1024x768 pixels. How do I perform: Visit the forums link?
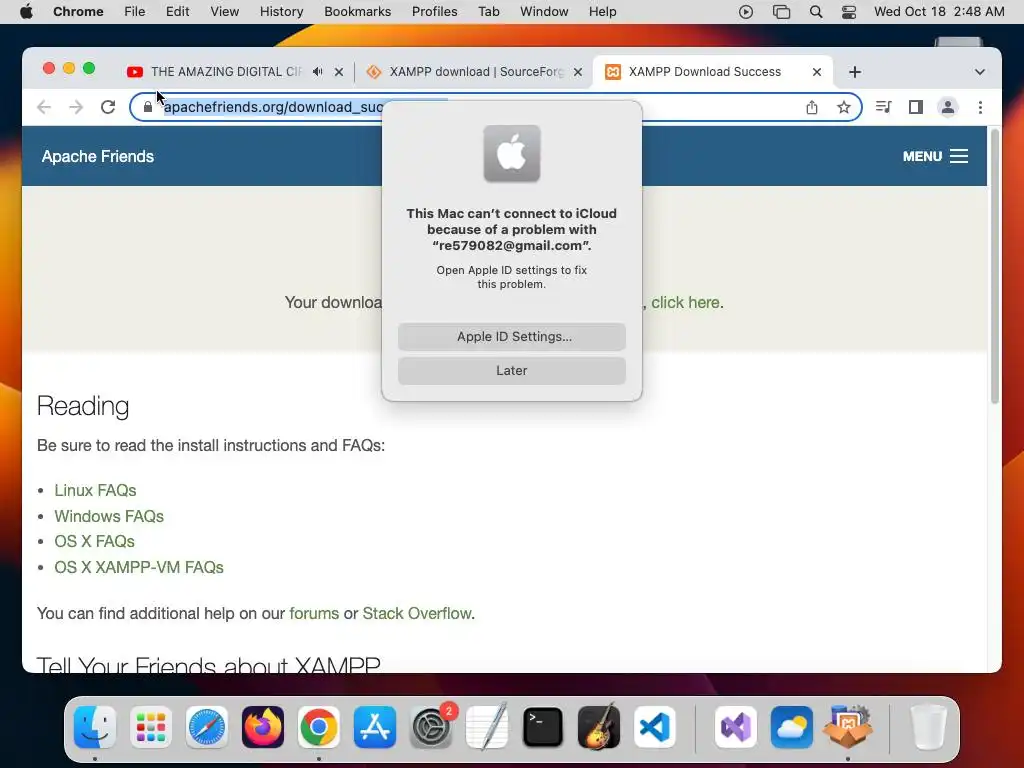(314, 614)
